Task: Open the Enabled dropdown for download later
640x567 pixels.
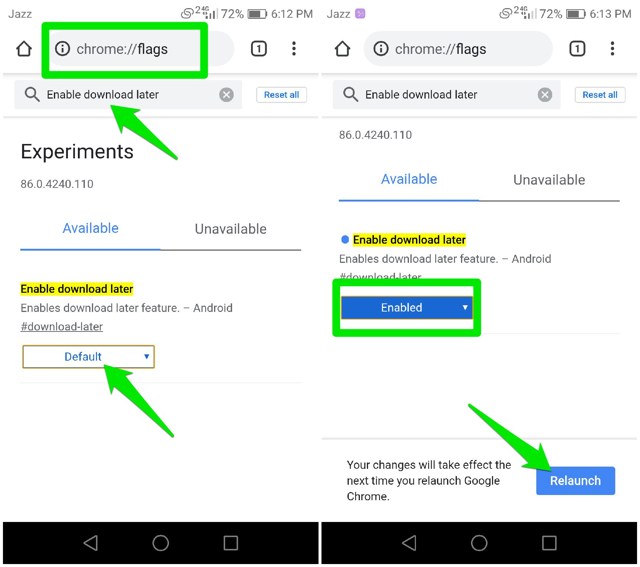Action: 407,308
